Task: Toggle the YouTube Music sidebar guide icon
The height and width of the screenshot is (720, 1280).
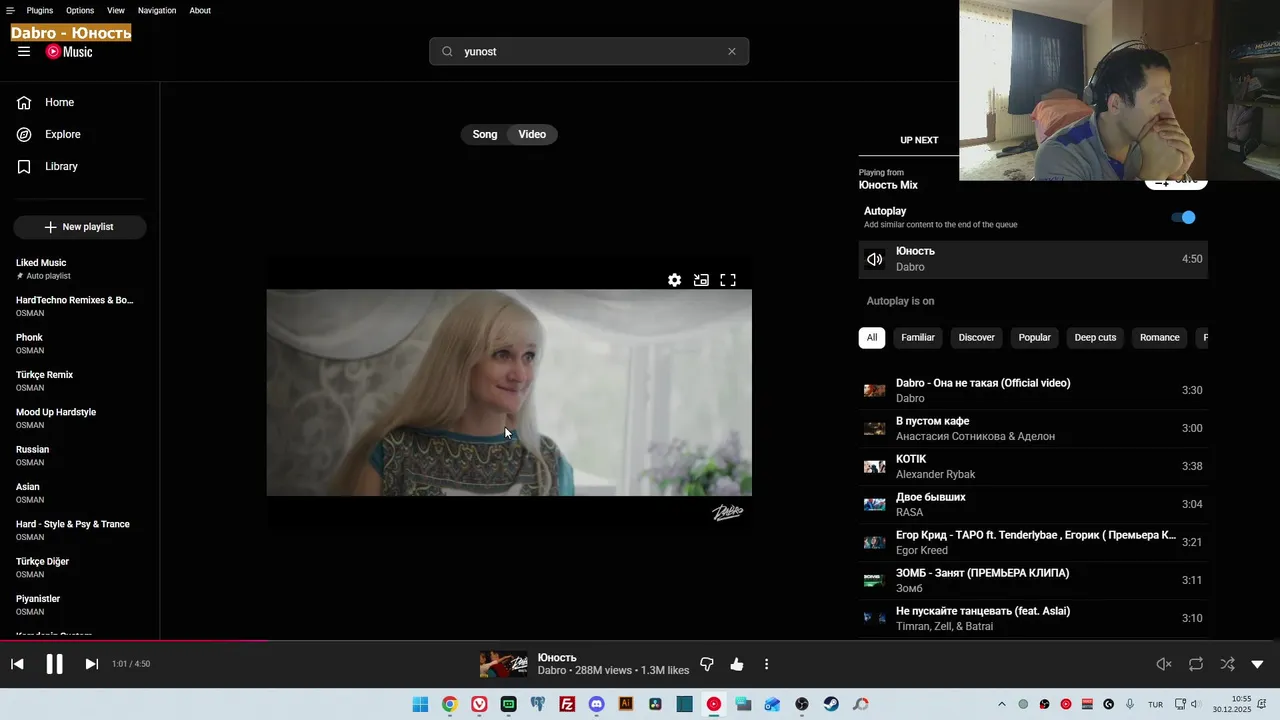Action: tap(24, 52)
